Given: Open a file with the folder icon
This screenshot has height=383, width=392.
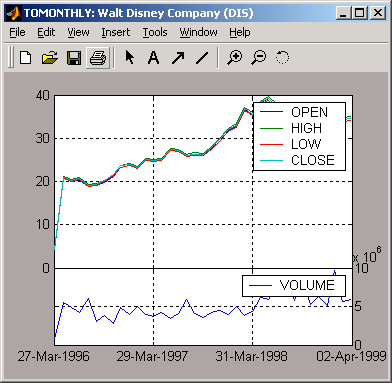Looking at the screenshot, I should pyautogui.click(x=50, y=58).
